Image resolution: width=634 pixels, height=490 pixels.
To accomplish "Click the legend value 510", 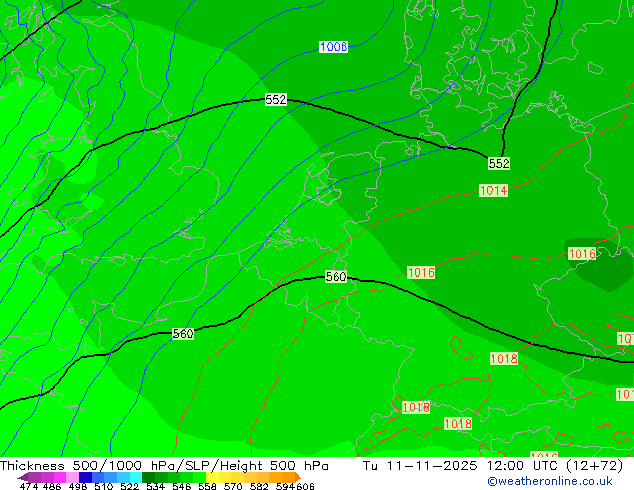I will (104, 486).
